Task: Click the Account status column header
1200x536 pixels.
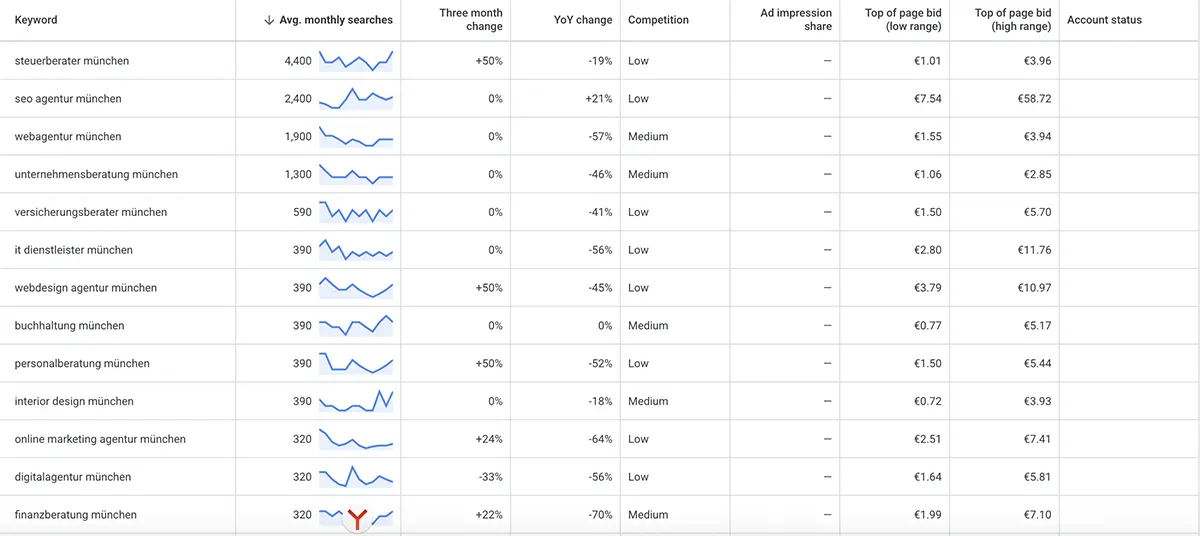Action: pos(1104,20)
